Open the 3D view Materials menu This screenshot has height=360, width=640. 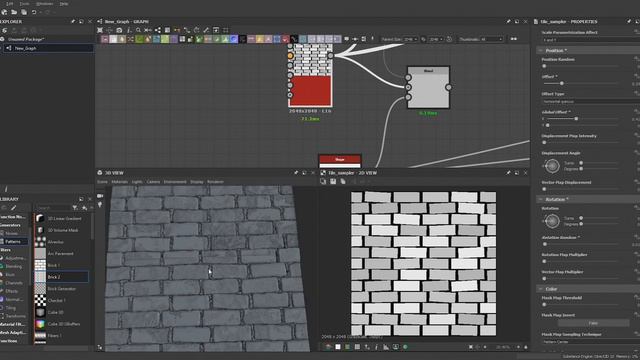point(120,182)
